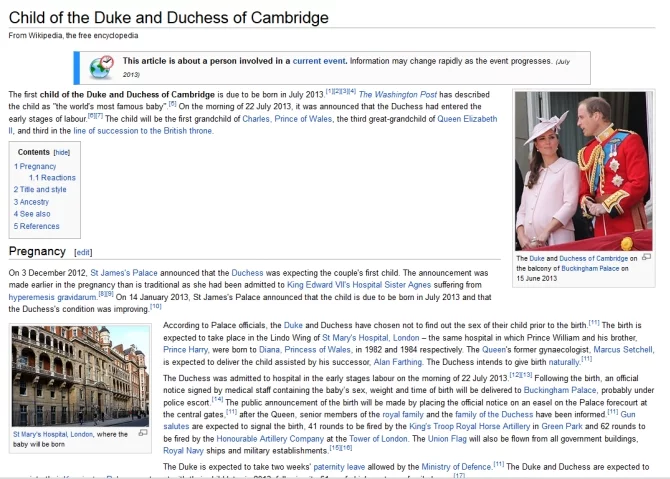Hide the Contents table
The image size is (670, 479).
click(x=61, y=152)
